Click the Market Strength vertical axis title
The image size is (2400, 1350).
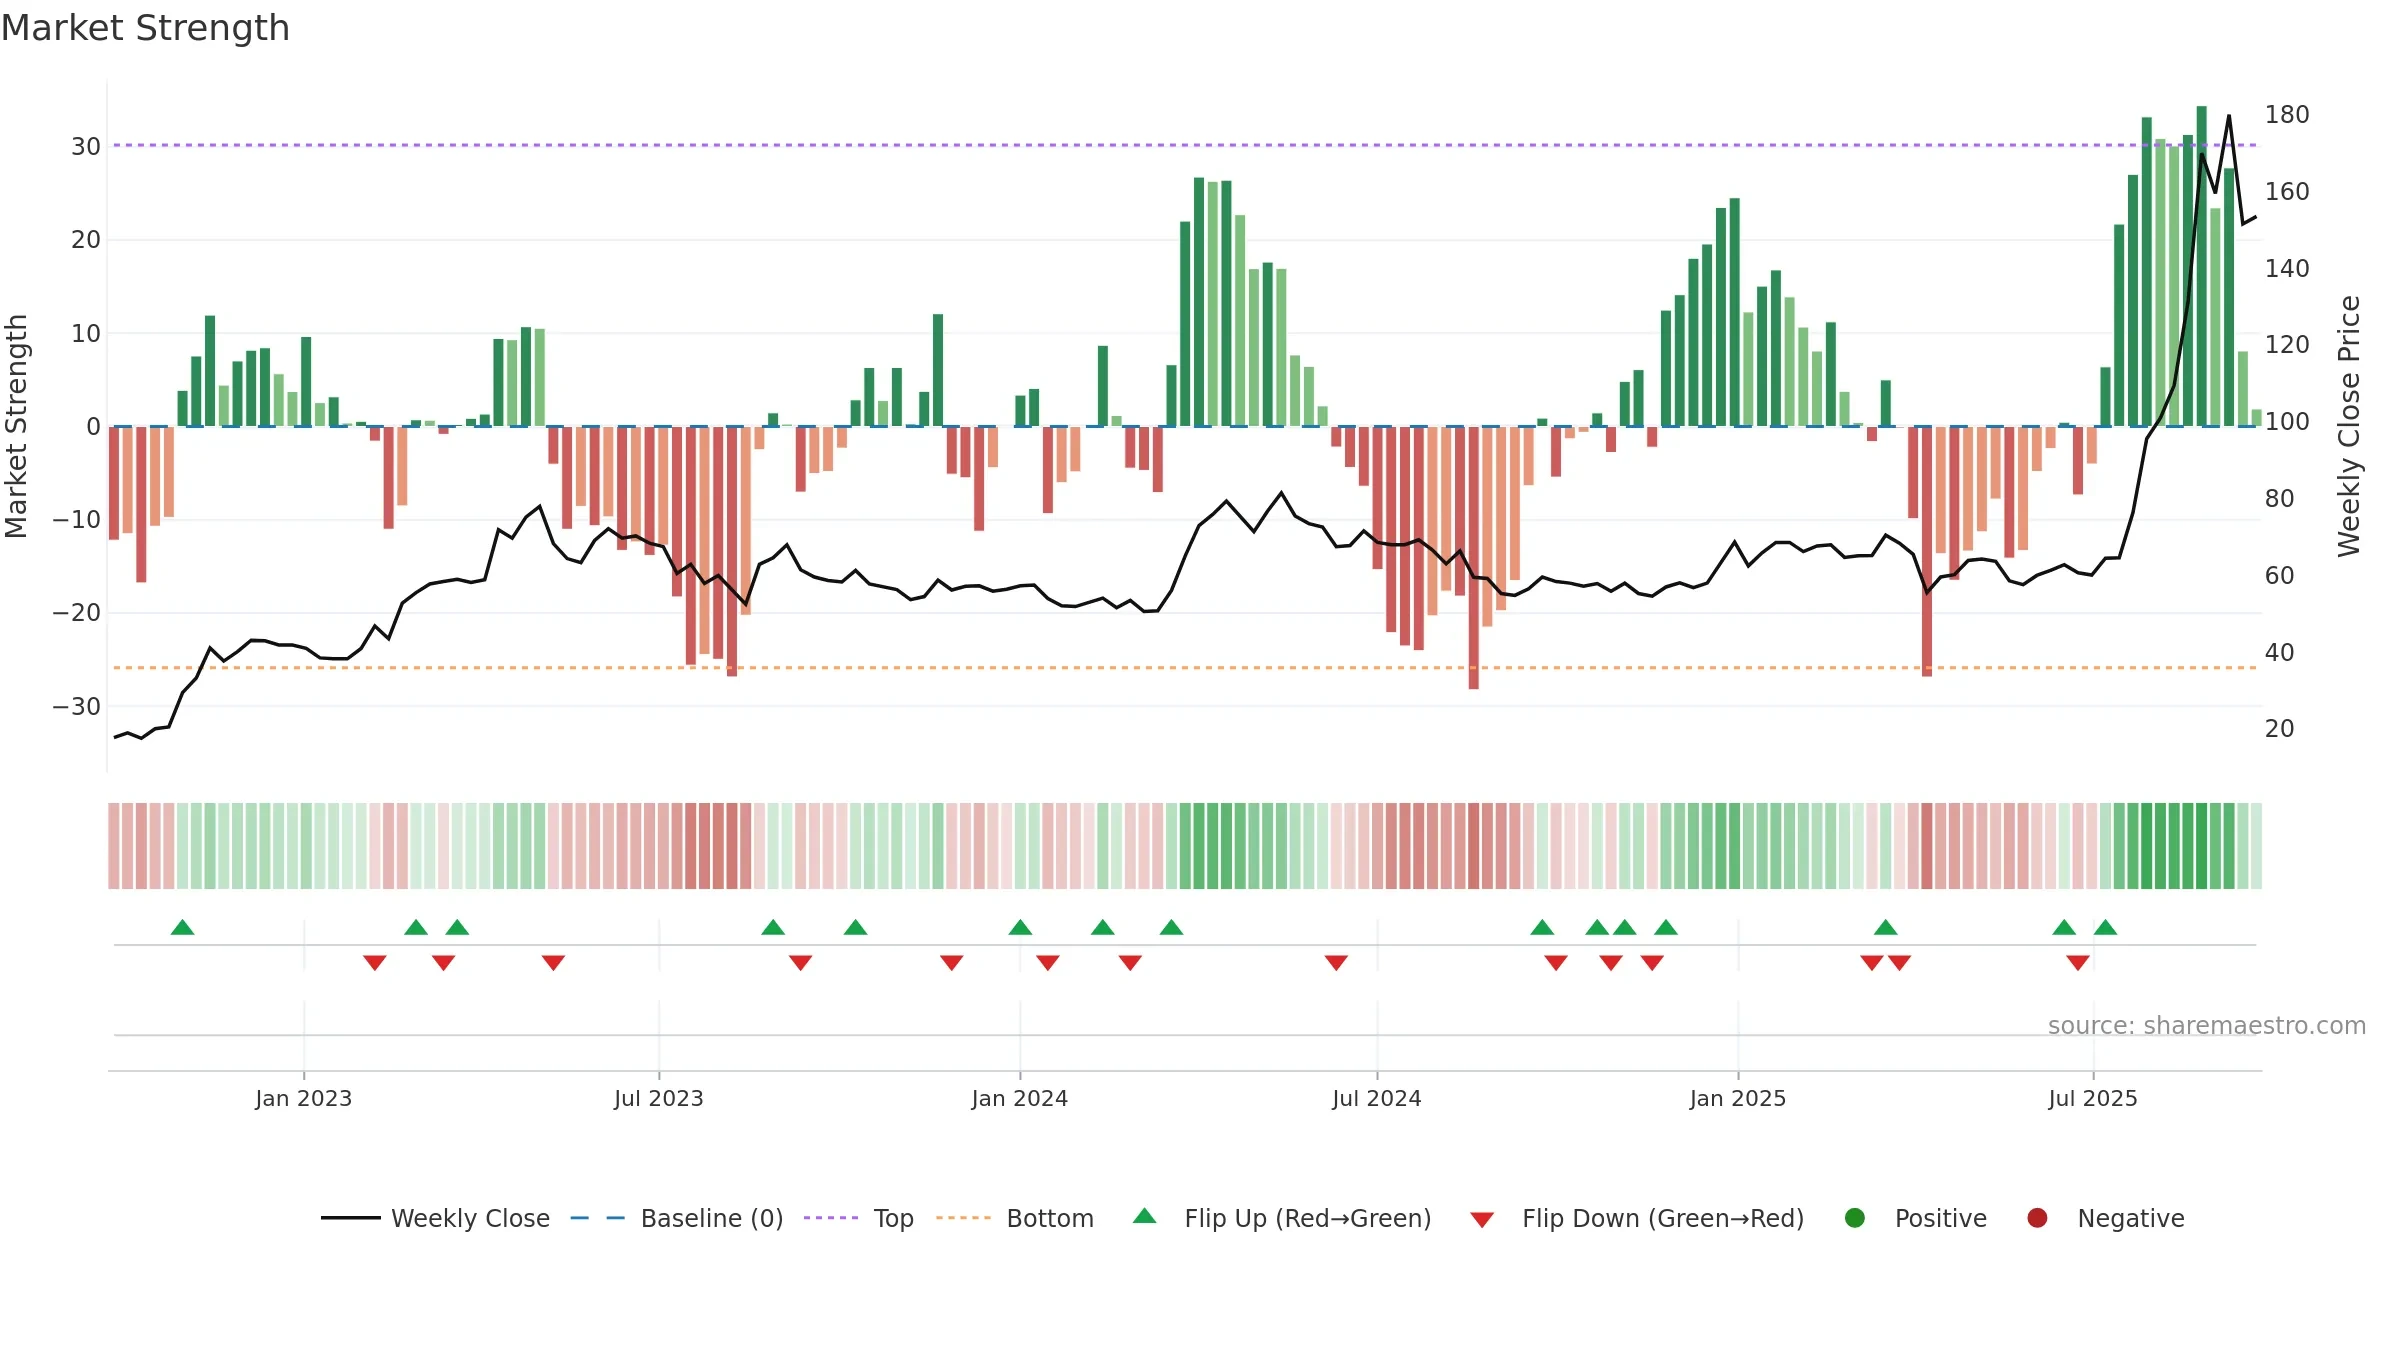(16, 426)
